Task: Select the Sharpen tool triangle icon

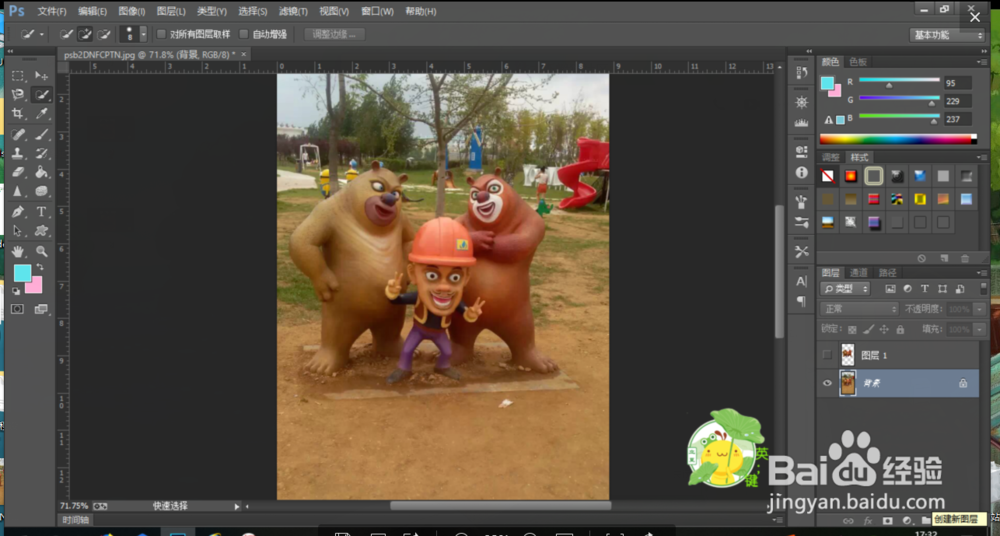Action: point(18,191)
